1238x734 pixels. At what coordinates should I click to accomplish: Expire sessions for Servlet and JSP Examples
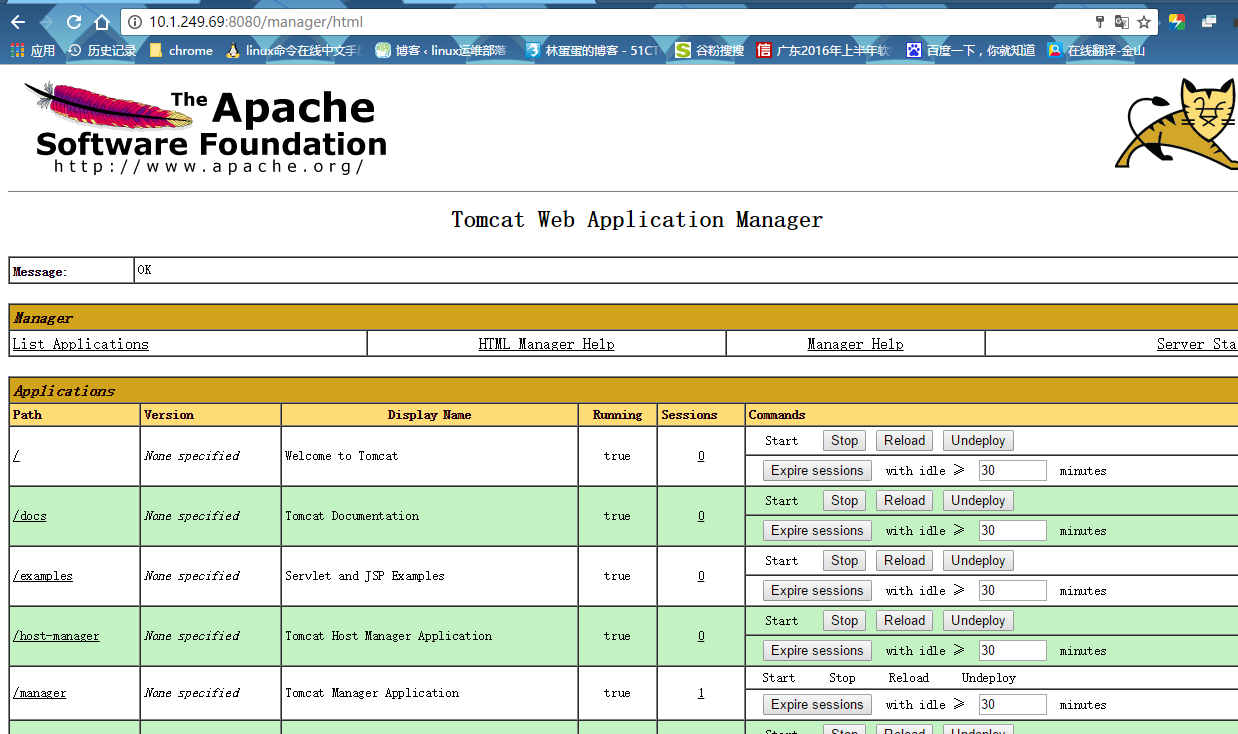point(817,591)
